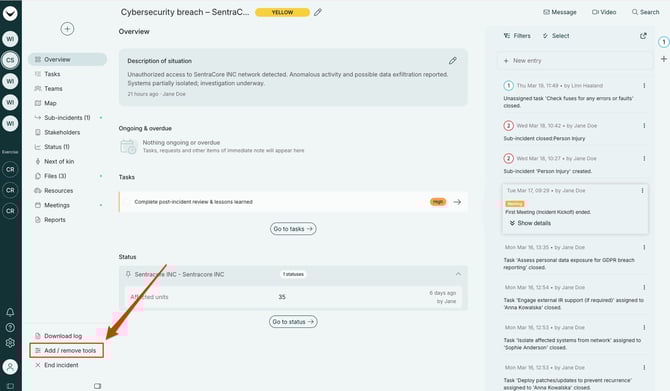Collapse the Sentracore INC status section chevron
This screenshot has height=391, width=670.
click(x=458, y=274)
